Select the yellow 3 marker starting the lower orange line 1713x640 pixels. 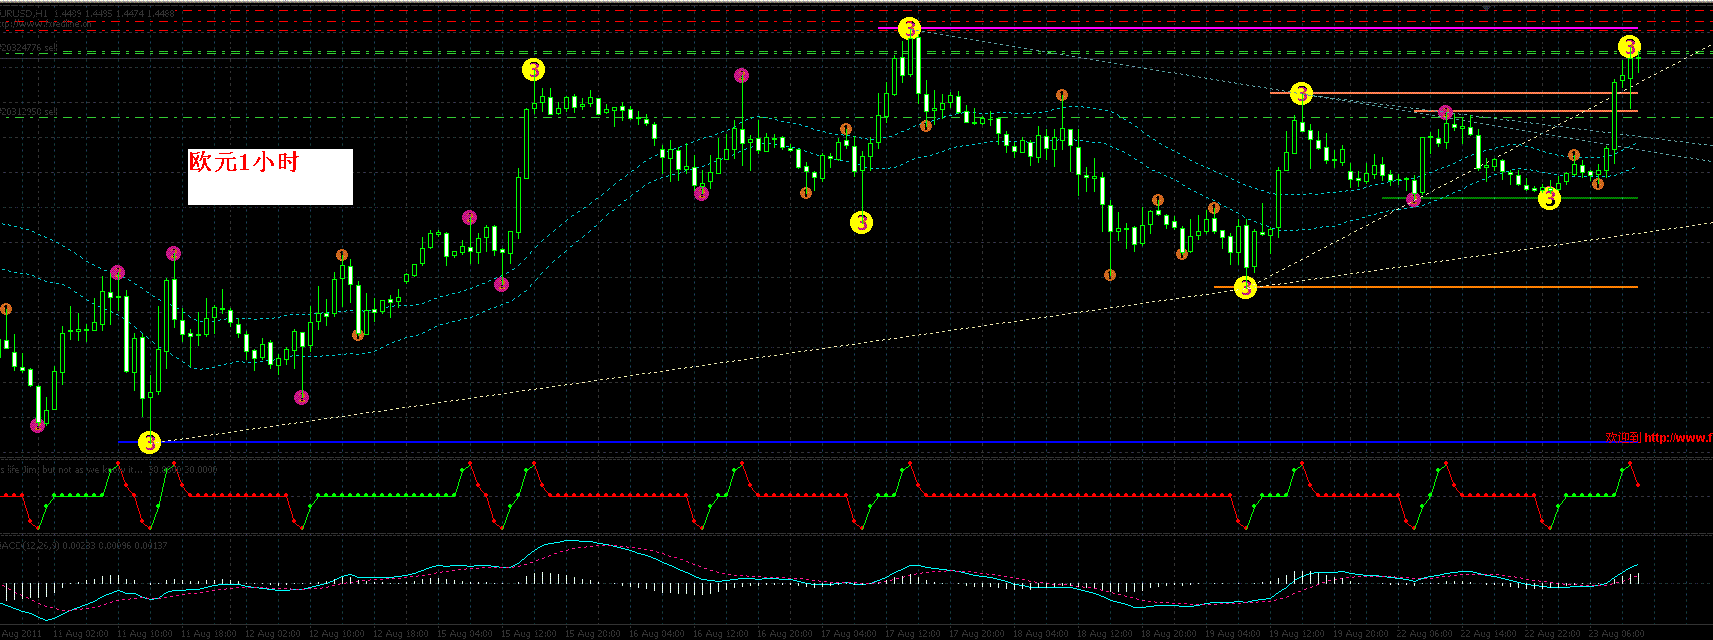coord(1245,287)
